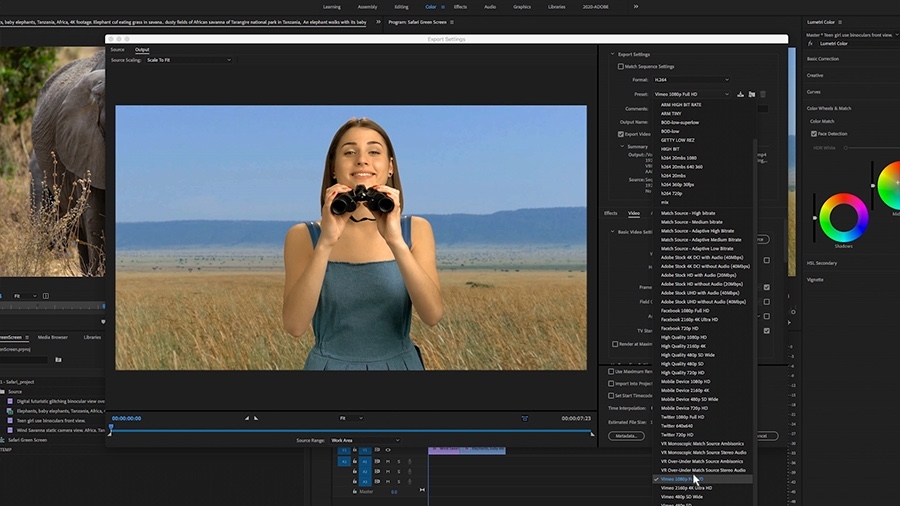Uncheck the Export Video checkbox
This screenshot has height=506, width=900.
coord(620,134)
